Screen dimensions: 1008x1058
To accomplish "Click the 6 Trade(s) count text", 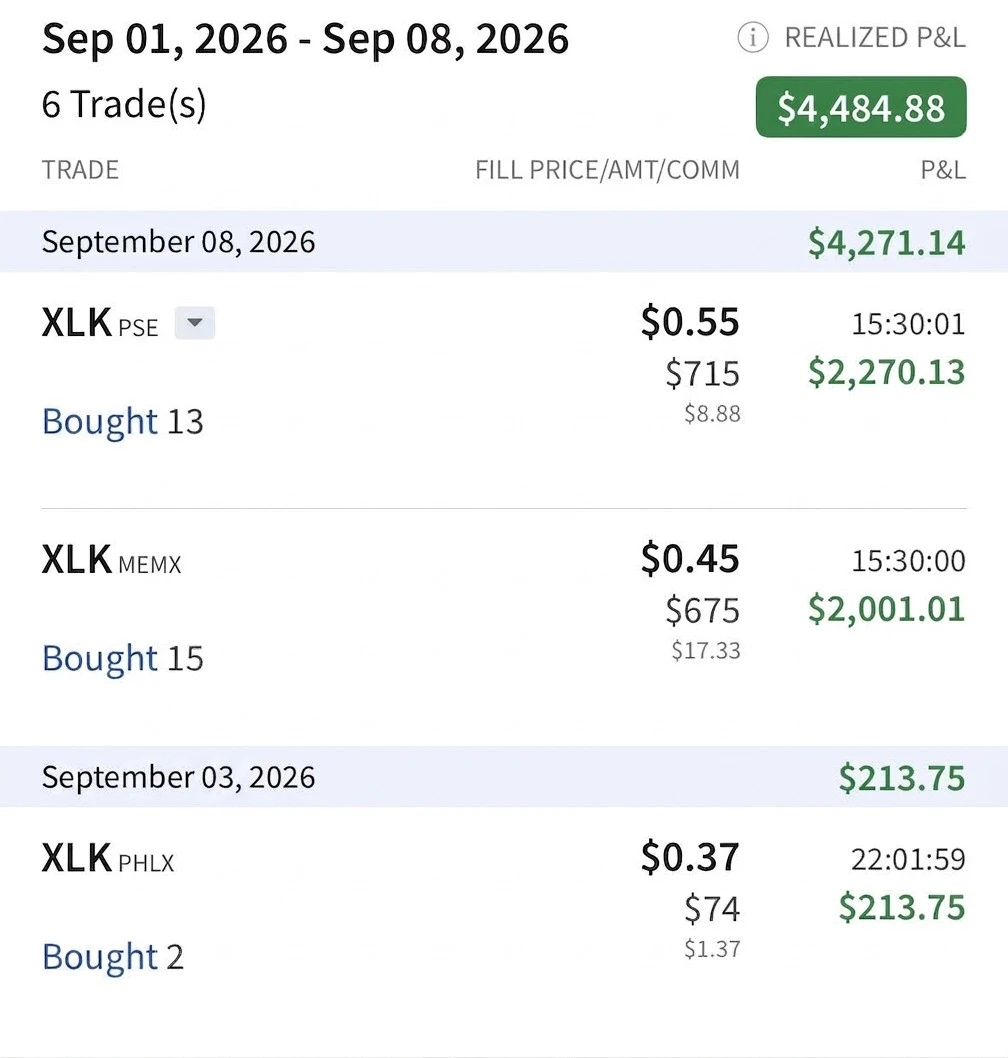I will pos(124,105).
